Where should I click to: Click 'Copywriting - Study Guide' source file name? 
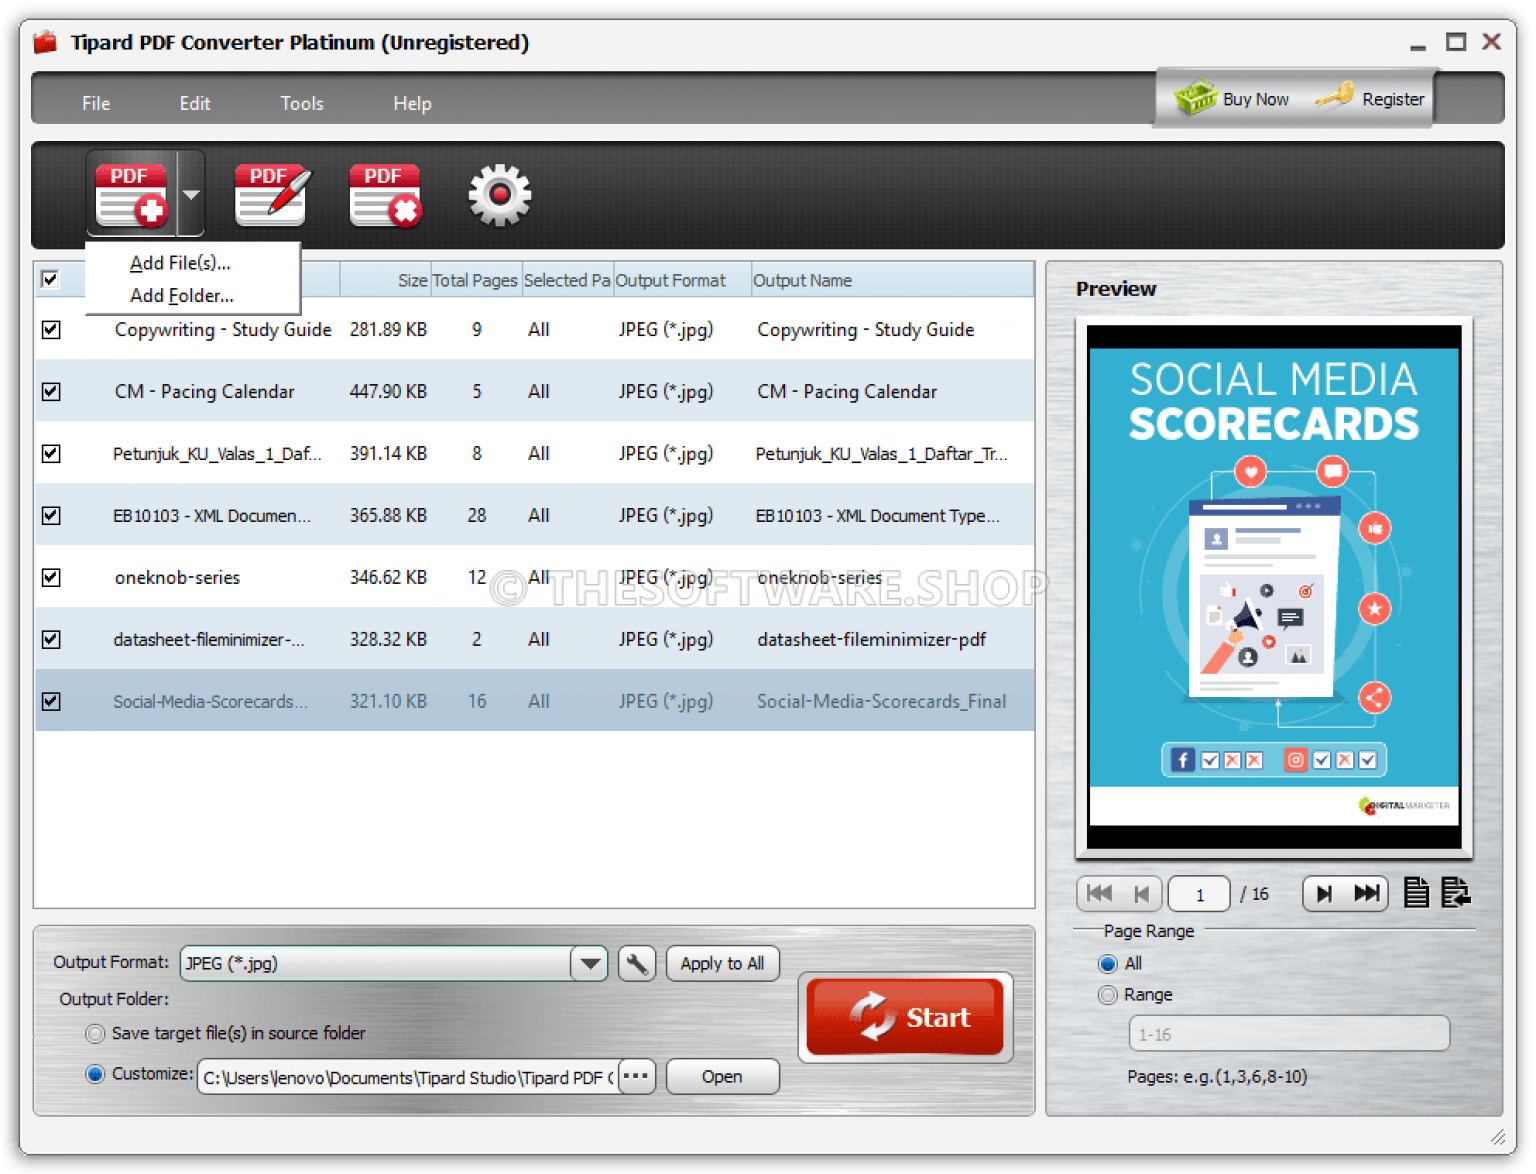pyautogui.click(x=223, y=330)
